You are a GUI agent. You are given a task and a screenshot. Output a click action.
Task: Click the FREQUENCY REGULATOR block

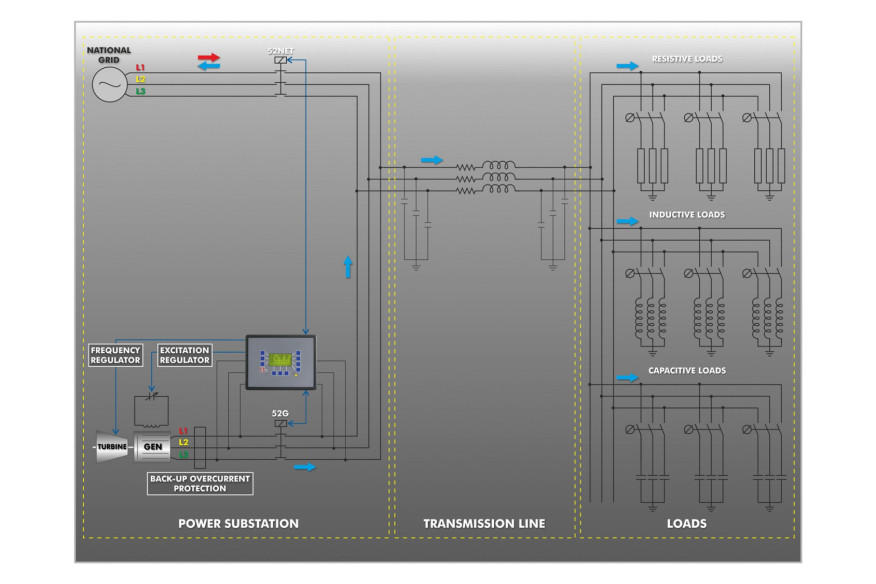coord(115,354)
